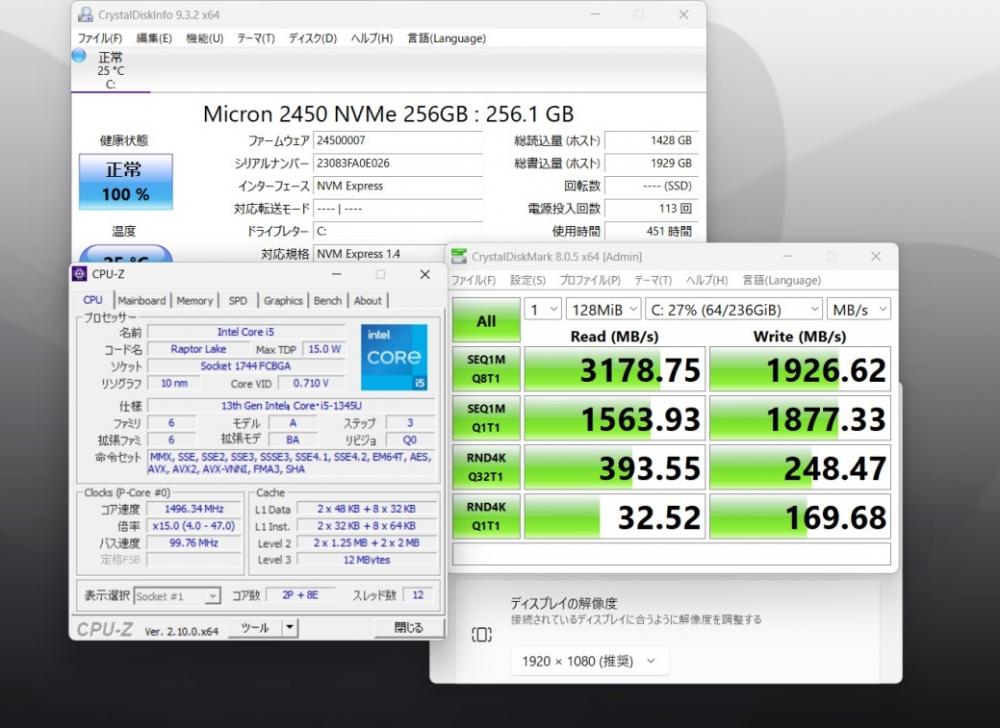This screenshot has height=728, width=1000.
Task: Switch to the Graphics tab in CPU-Z
Action: (283, 300)
